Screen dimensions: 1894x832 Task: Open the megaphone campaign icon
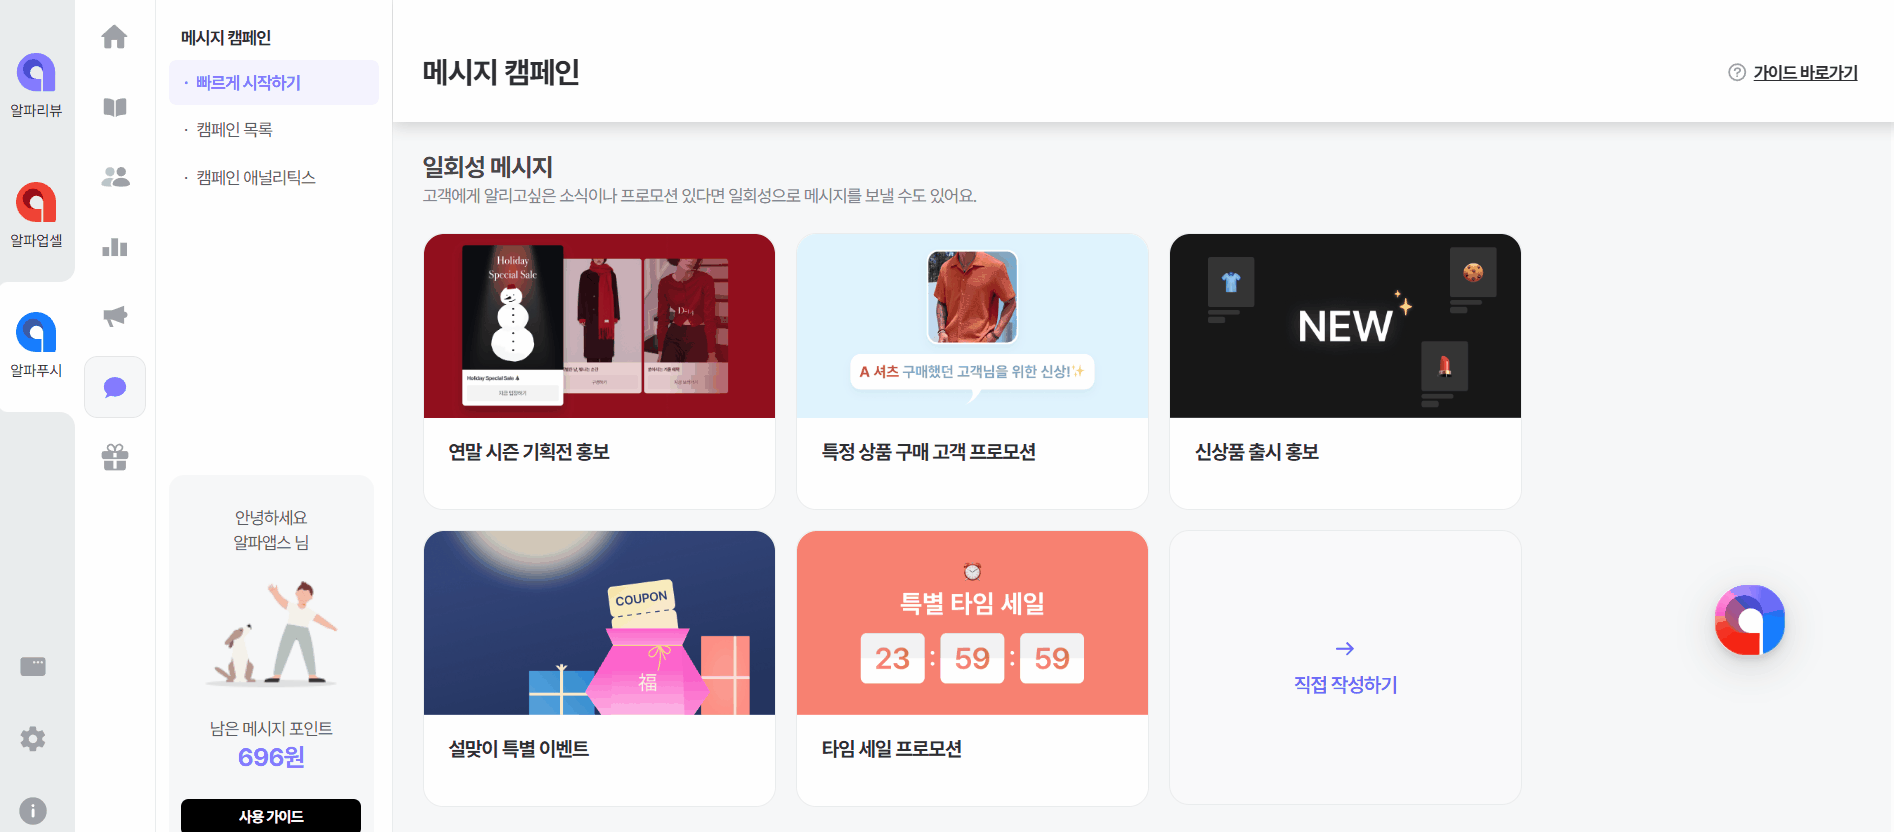click(x=115, y=317)
